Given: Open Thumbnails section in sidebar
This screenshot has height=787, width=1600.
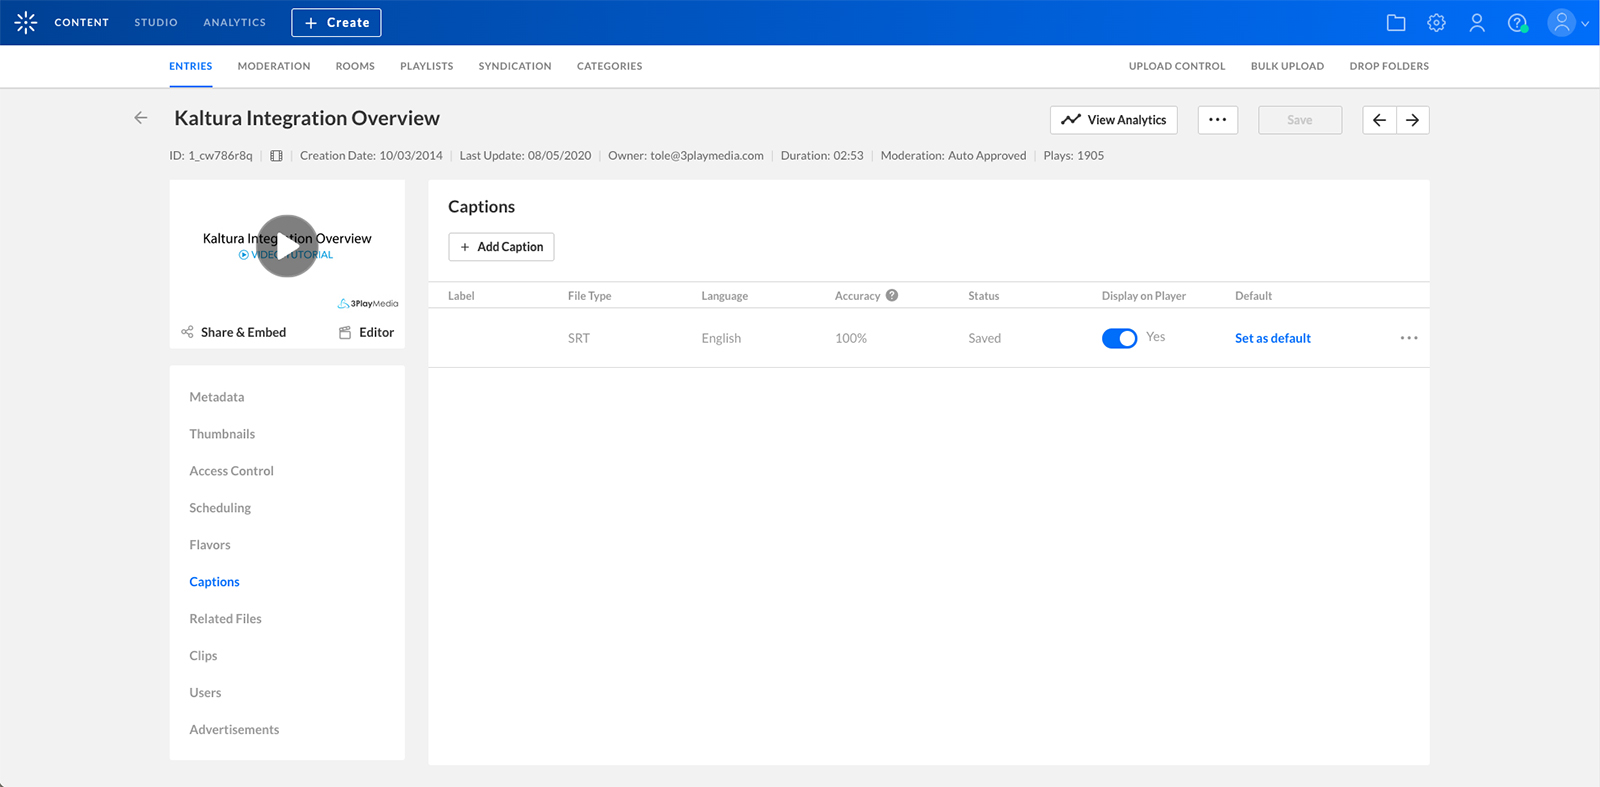Looking at the screenshot, I should click(222, 434).
